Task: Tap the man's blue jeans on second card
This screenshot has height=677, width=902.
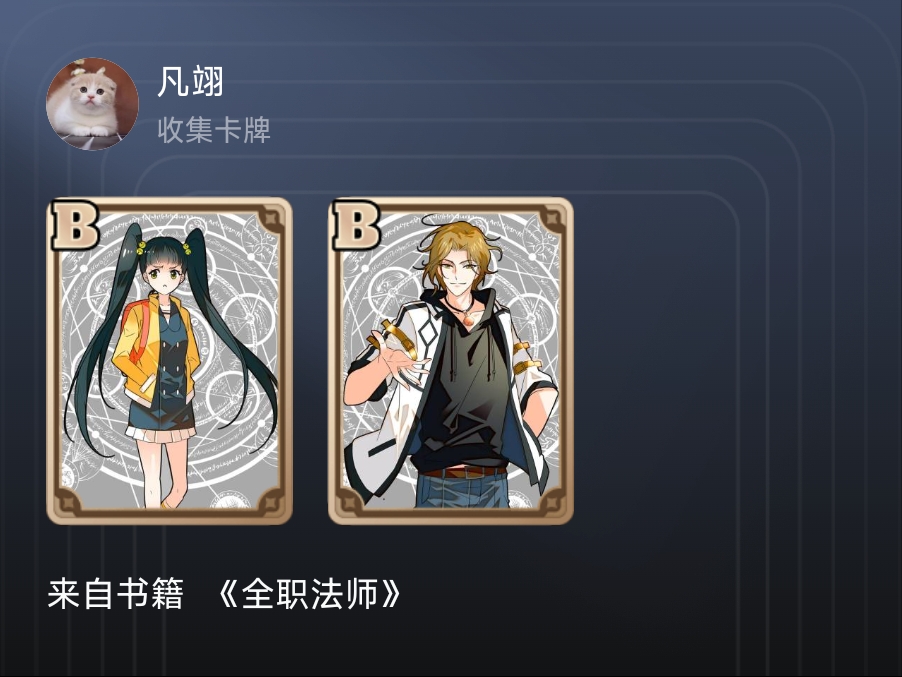Action: pos(463,491)
